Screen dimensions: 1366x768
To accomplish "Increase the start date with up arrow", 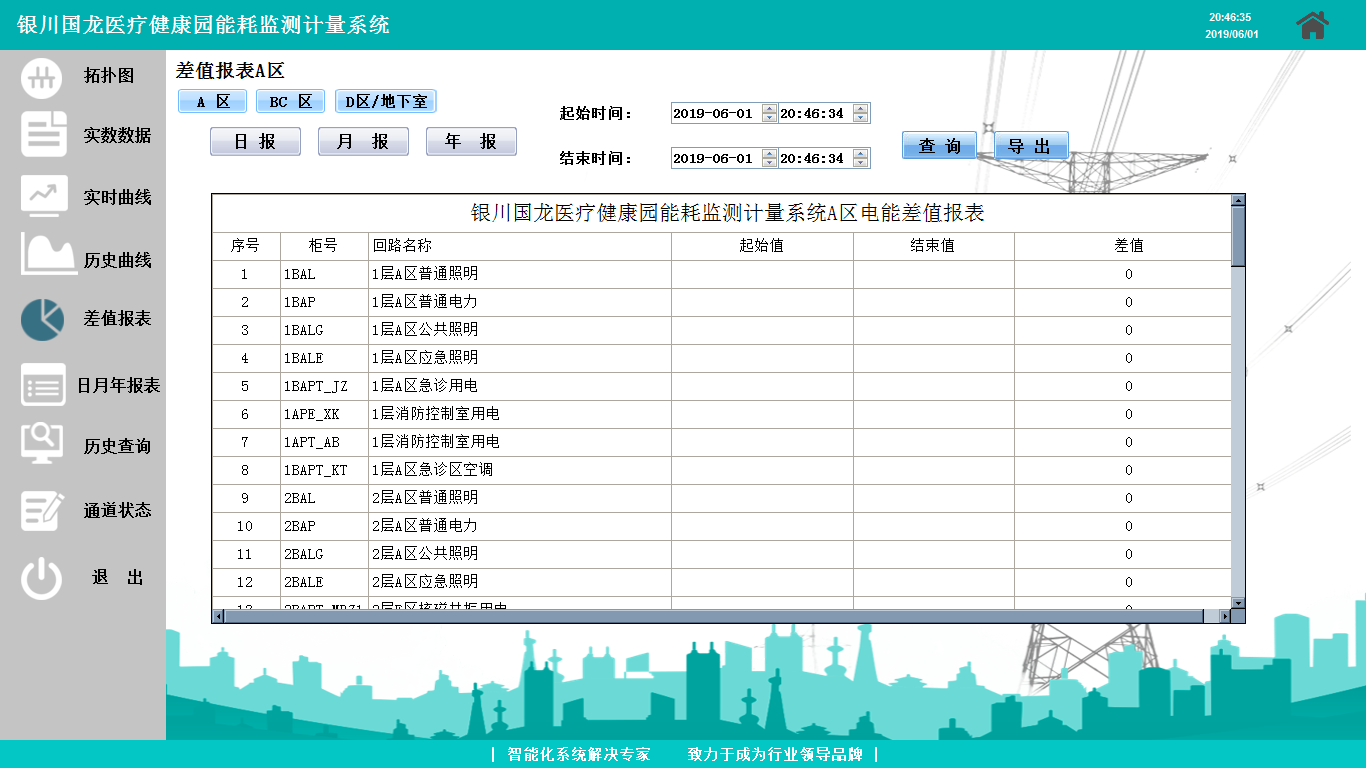I will click(769, 109).
